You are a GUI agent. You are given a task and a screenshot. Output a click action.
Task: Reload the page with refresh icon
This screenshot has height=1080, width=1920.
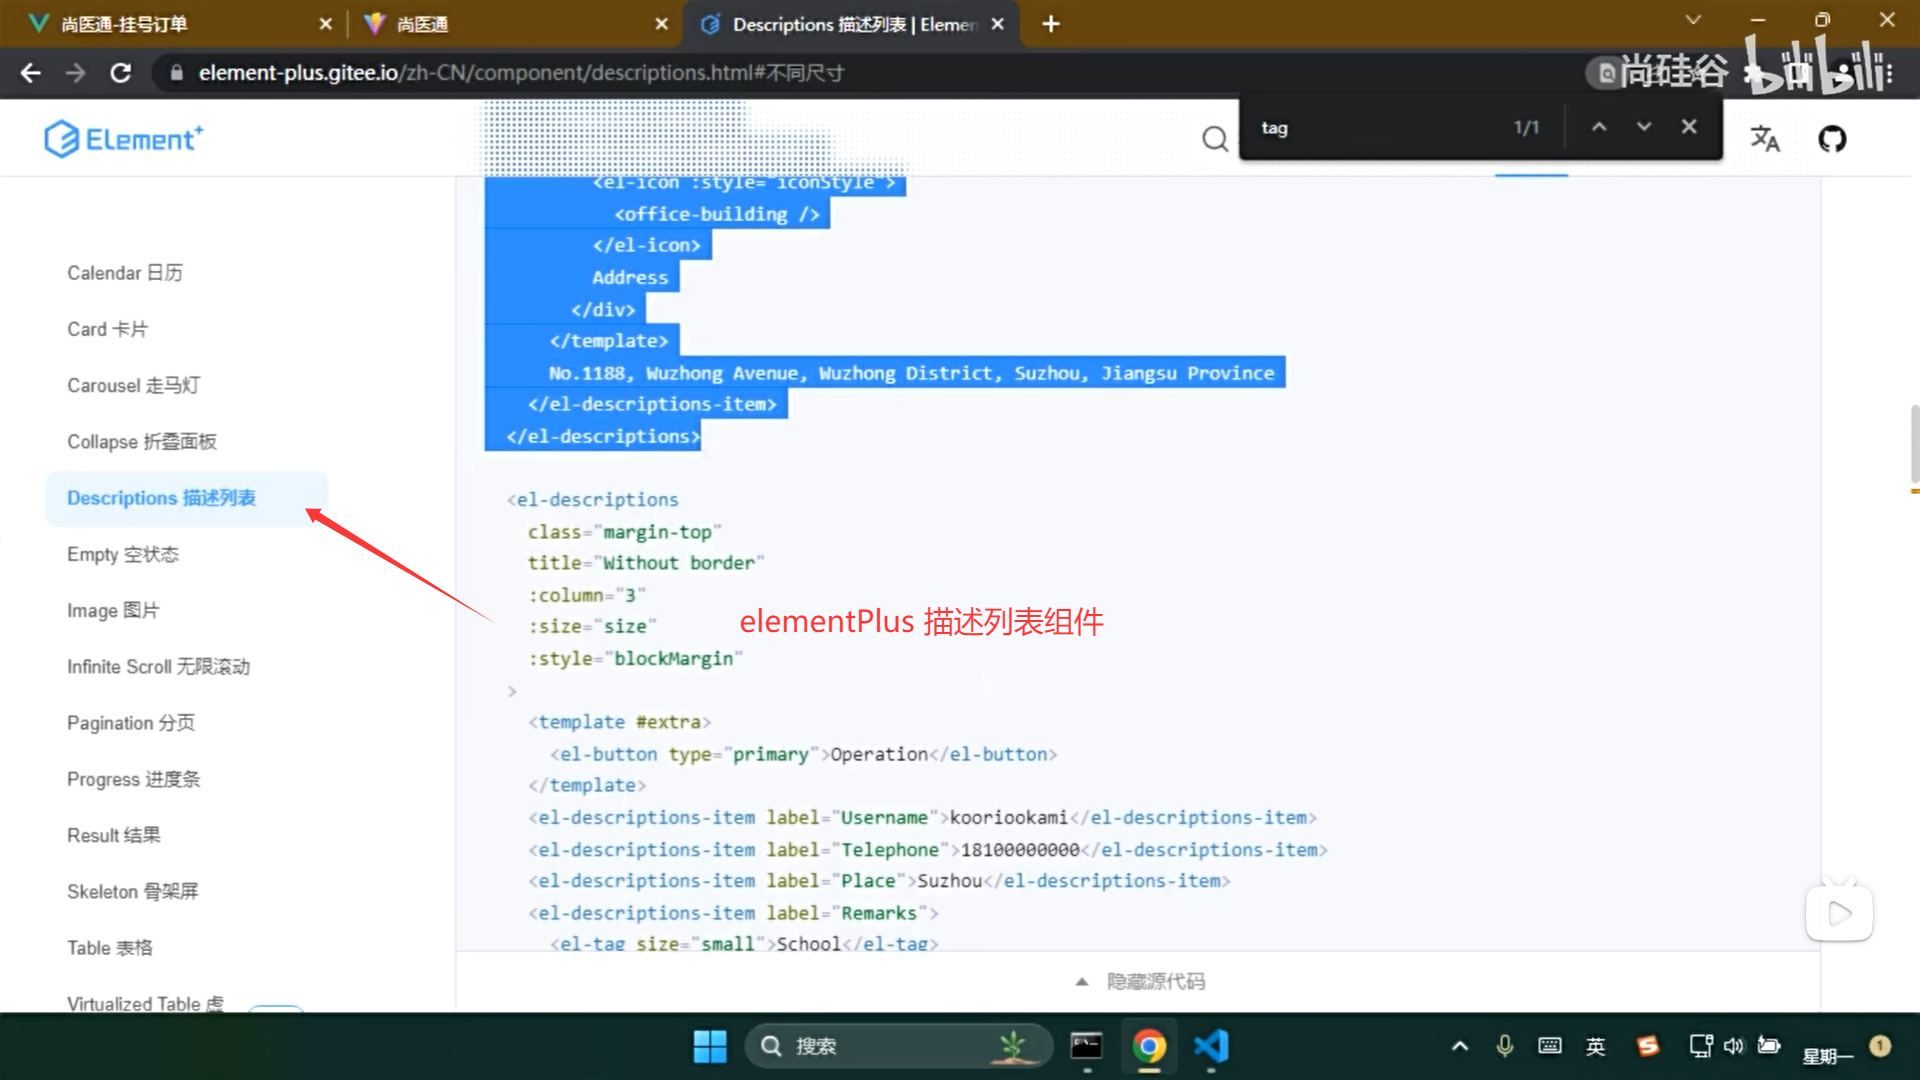coord(121,73)
